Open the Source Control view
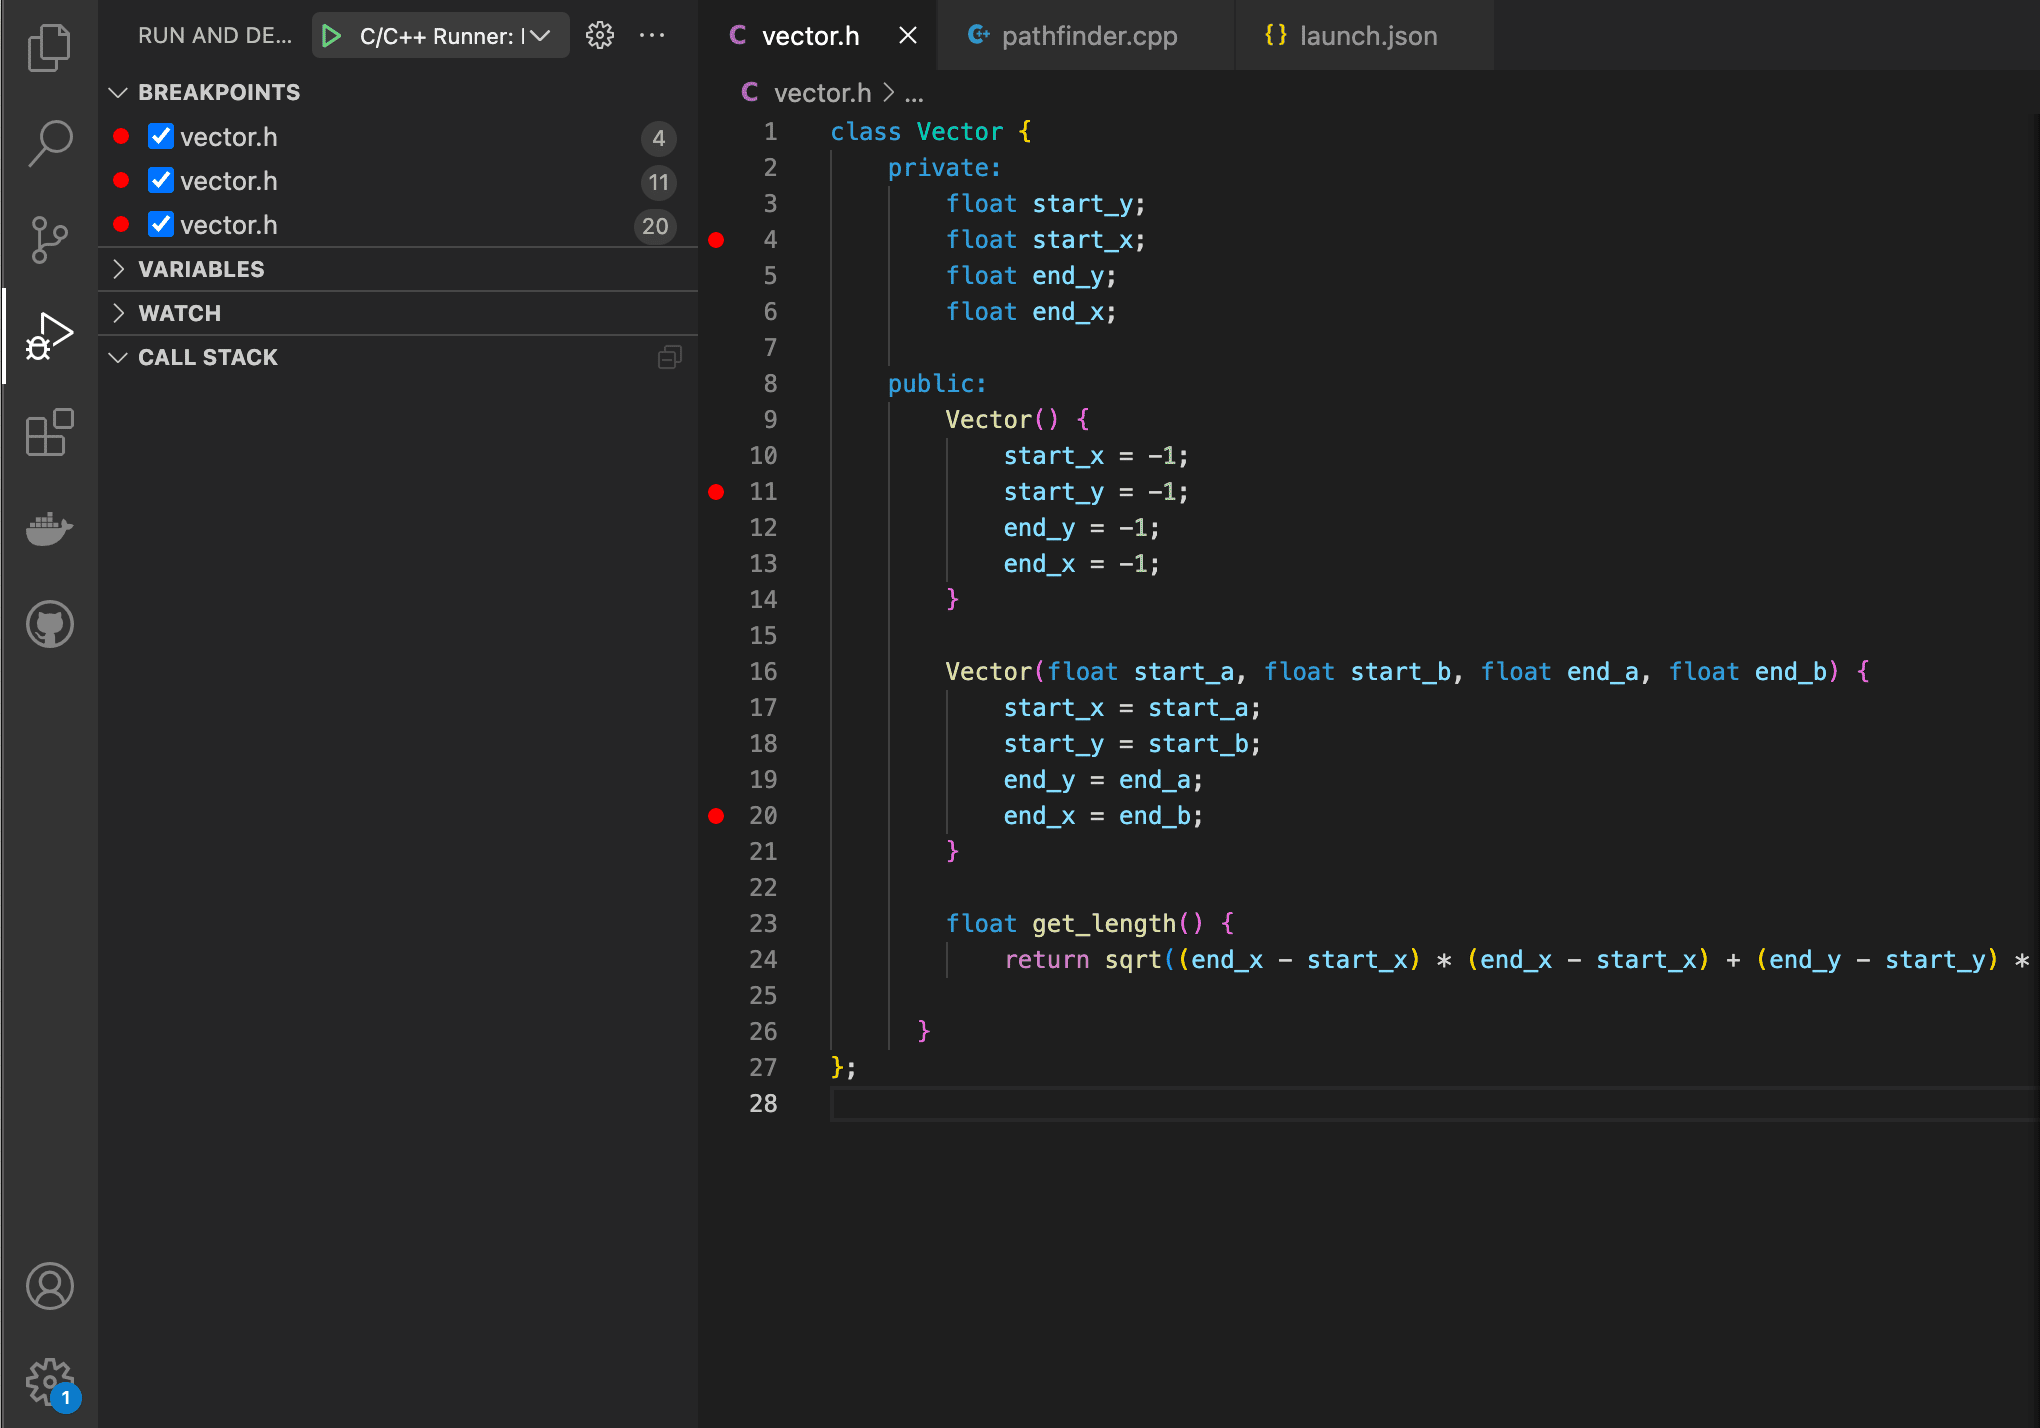Screen dimensions: 2040x1428 49,239
